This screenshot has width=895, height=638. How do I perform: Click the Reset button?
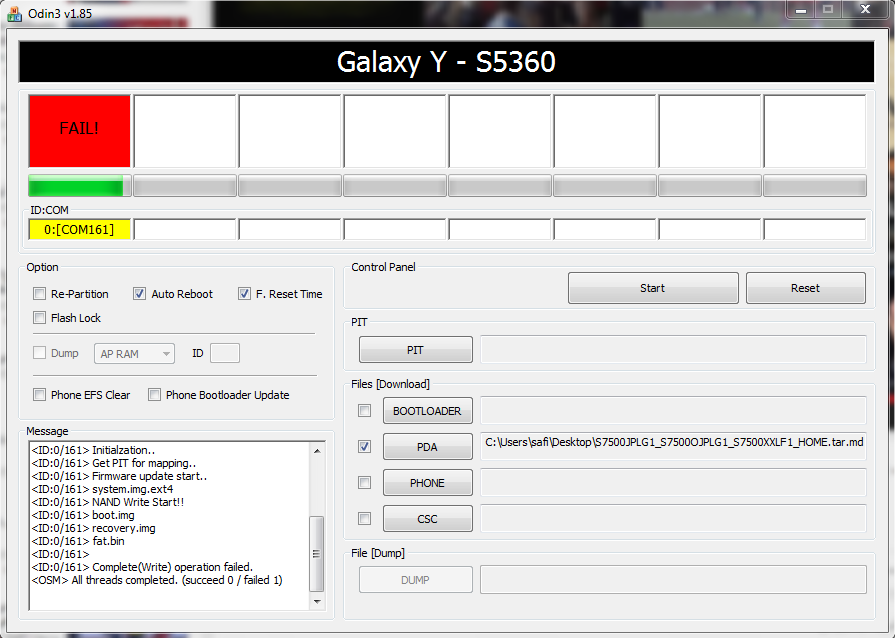[x=805, y=288]
